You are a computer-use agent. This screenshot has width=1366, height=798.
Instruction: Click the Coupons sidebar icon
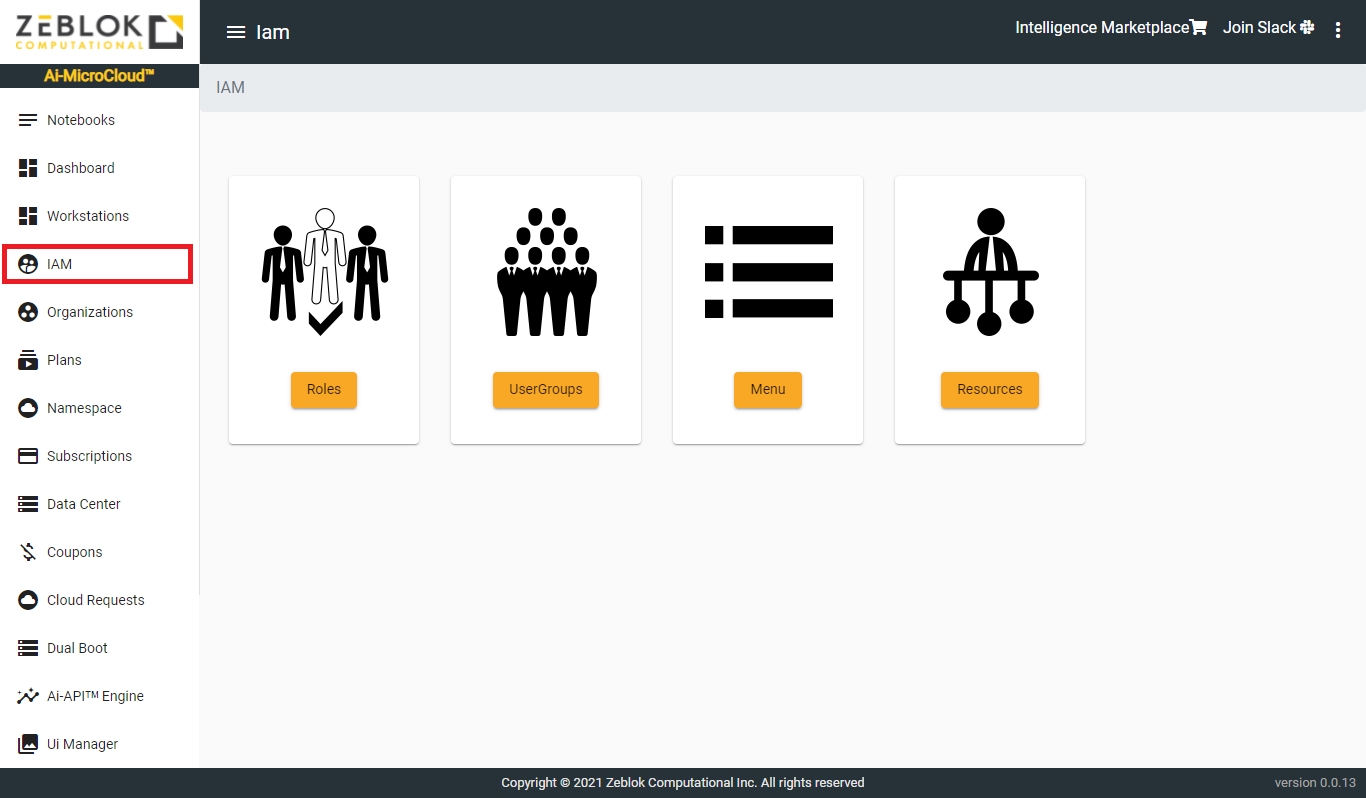tap(28, 552)
